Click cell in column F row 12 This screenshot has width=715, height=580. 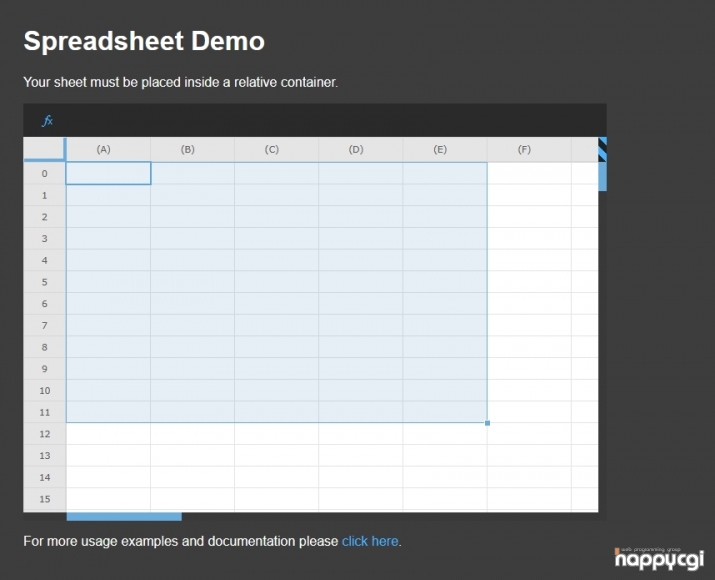pos(529,434)
